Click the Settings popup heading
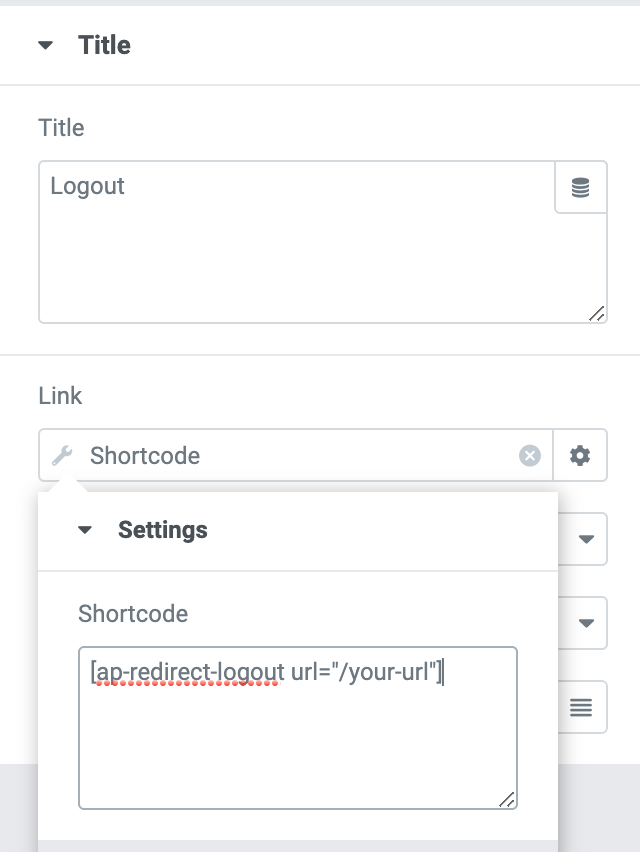Image resolution: width=640 pixels, height=852 pixels. 163,530
